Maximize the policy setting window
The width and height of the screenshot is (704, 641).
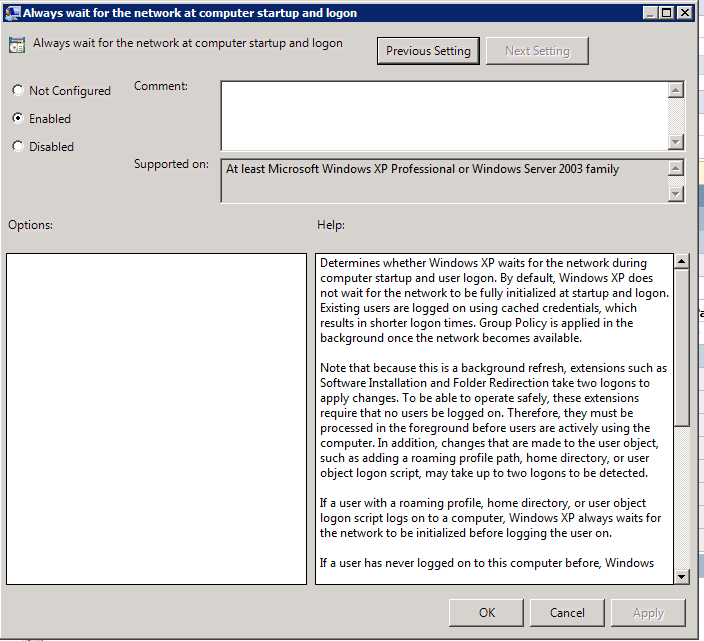point(665,13)
